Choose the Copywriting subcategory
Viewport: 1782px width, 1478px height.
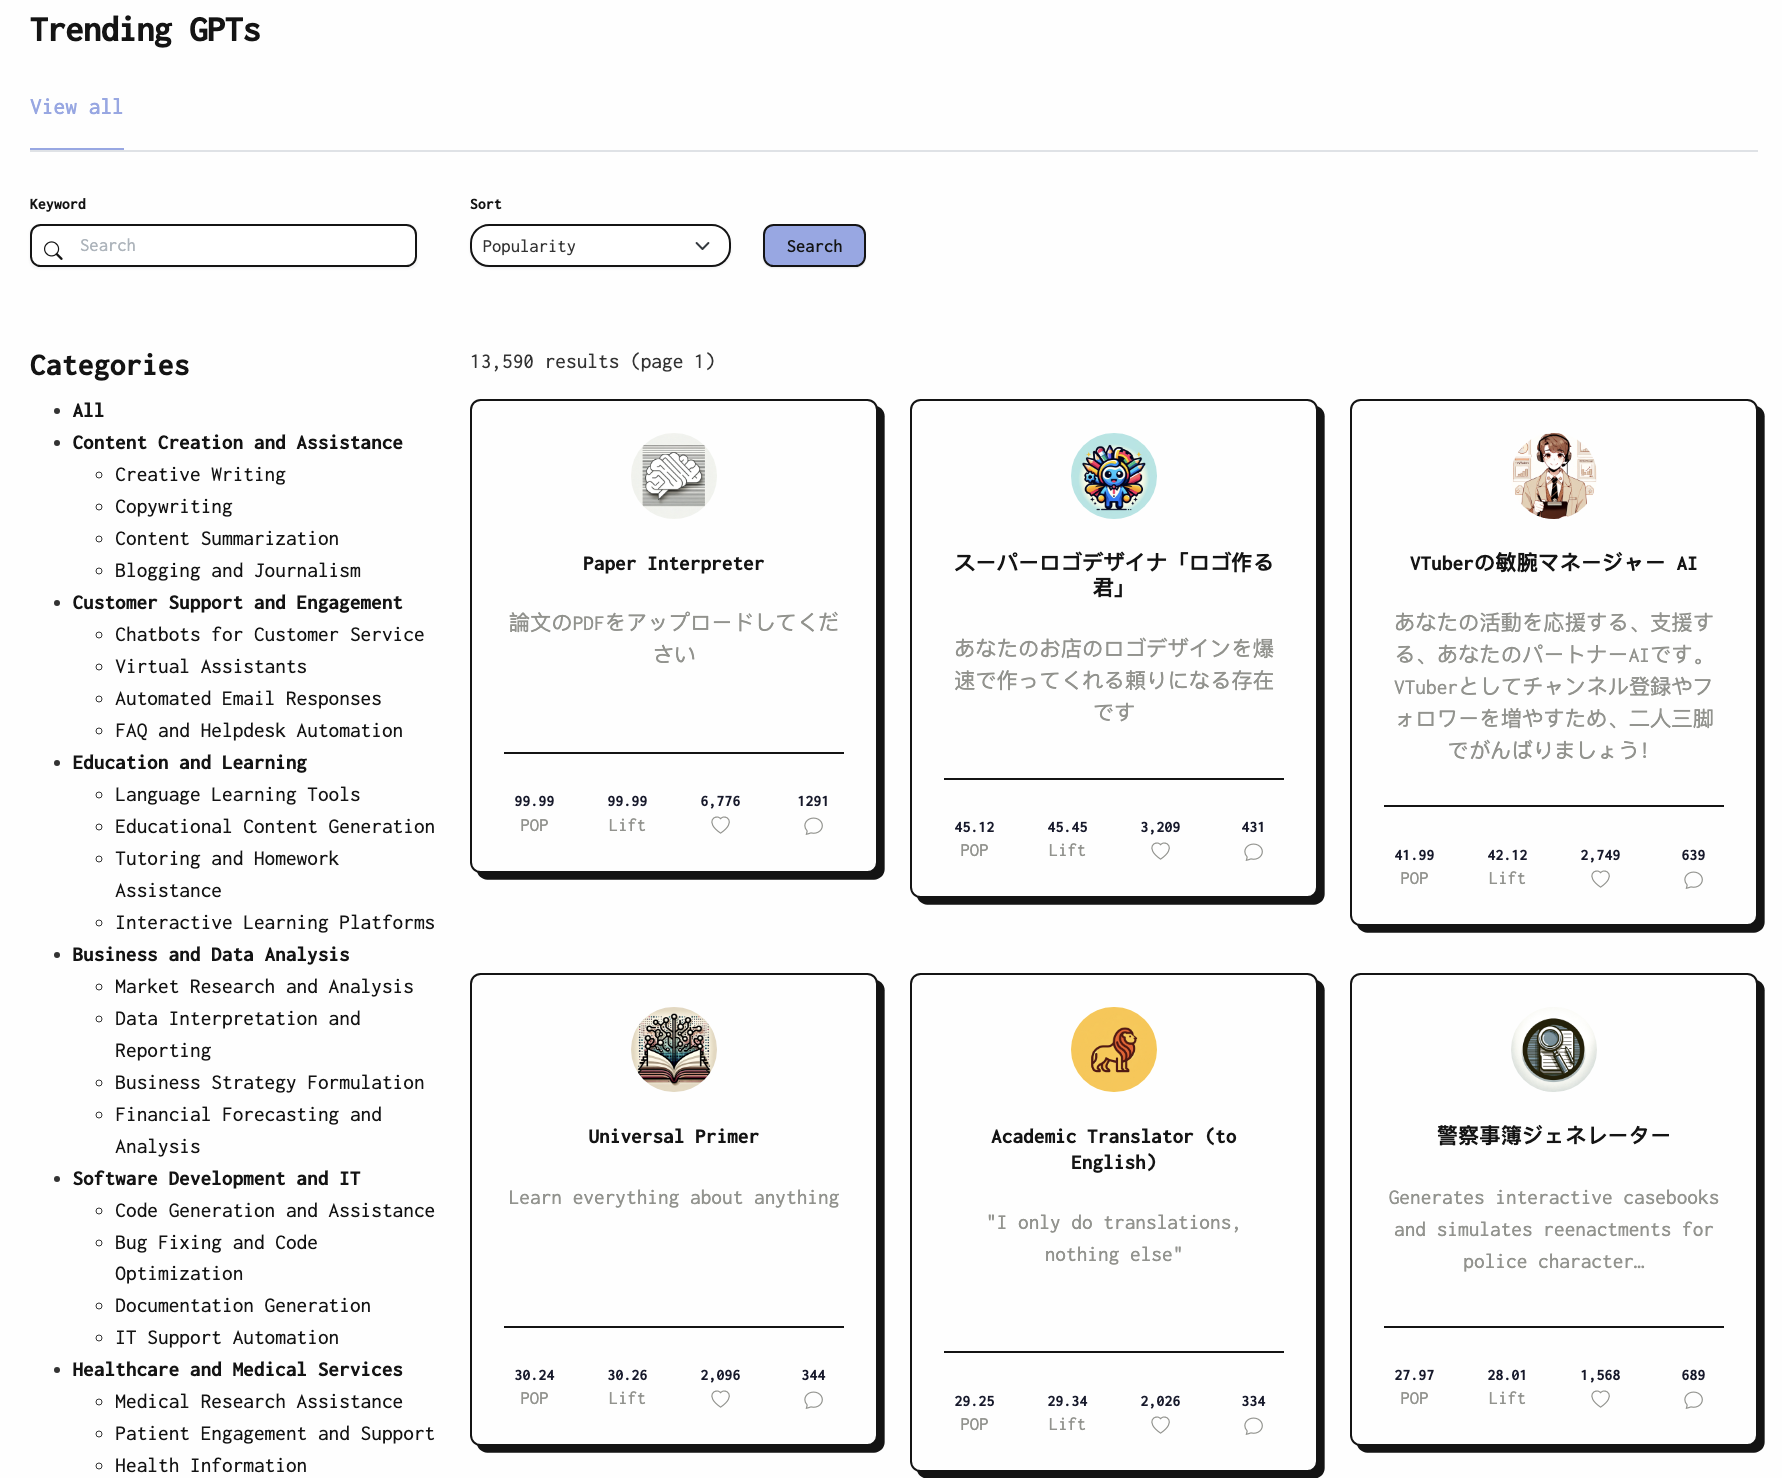click(174, 506)
